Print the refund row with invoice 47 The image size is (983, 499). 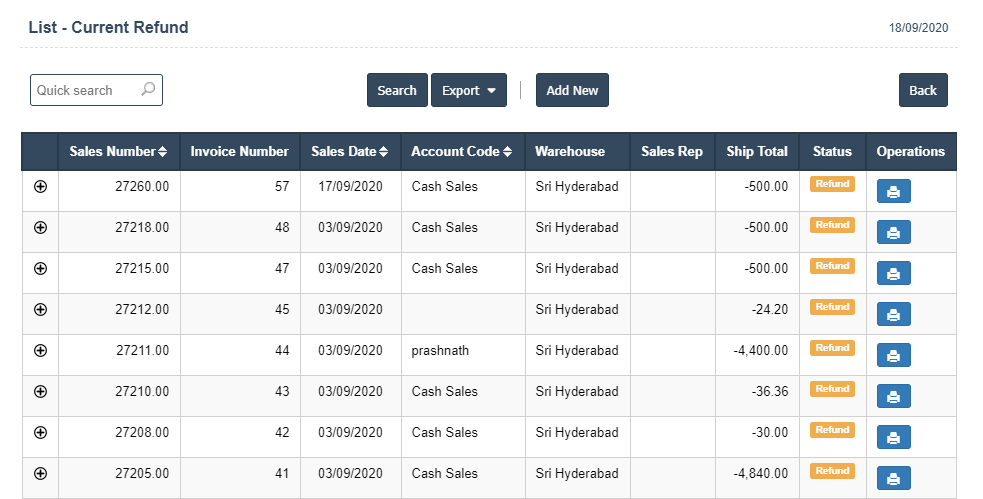[893, 274]
